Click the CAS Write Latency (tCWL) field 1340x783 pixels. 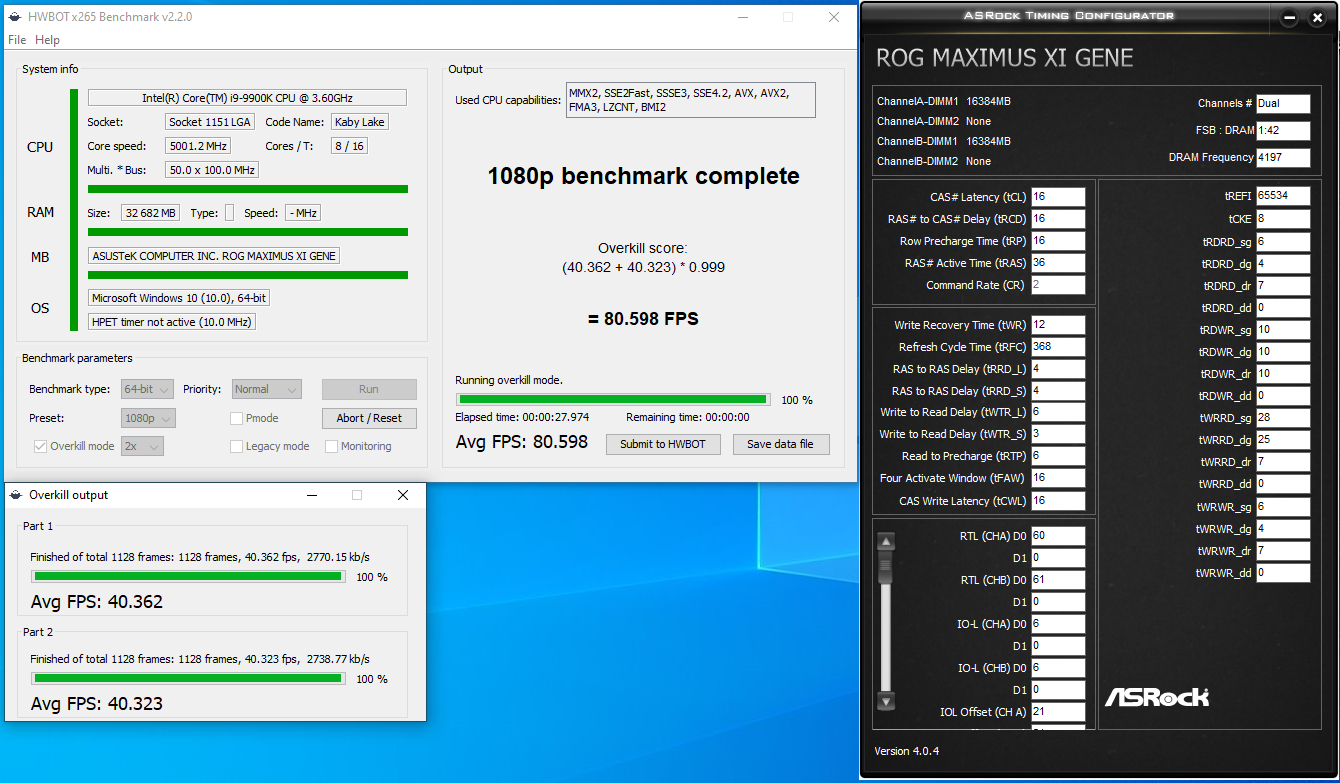click(x=1058, y=501)
